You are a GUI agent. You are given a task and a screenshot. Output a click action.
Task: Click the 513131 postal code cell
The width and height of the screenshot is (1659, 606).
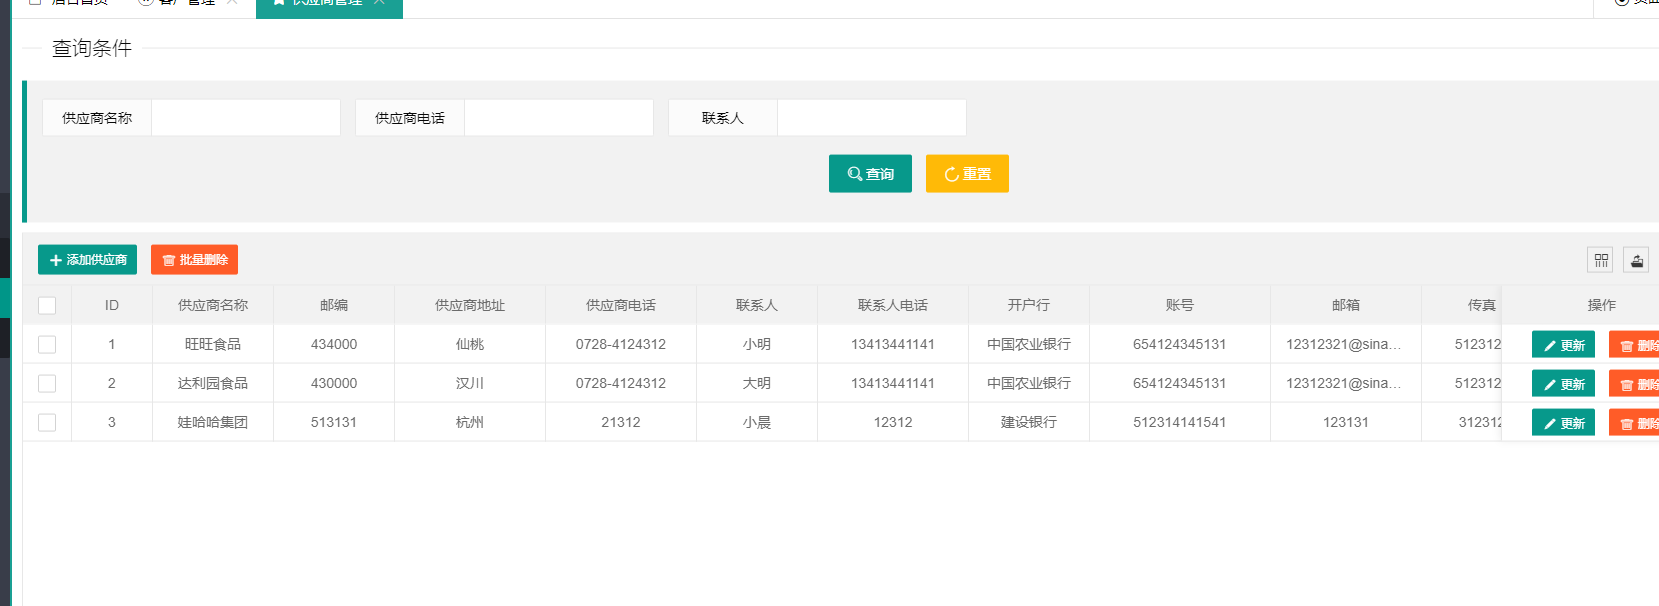pos(334,422)
